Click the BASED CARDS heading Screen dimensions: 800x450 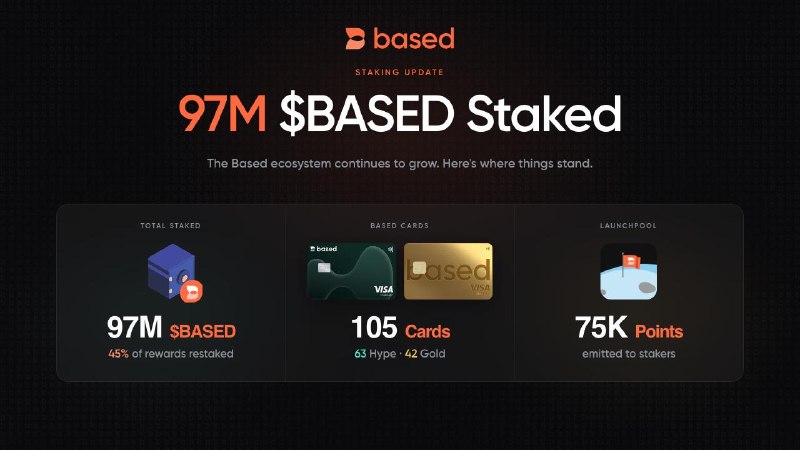pyautogui.click(x=399, y=225)
